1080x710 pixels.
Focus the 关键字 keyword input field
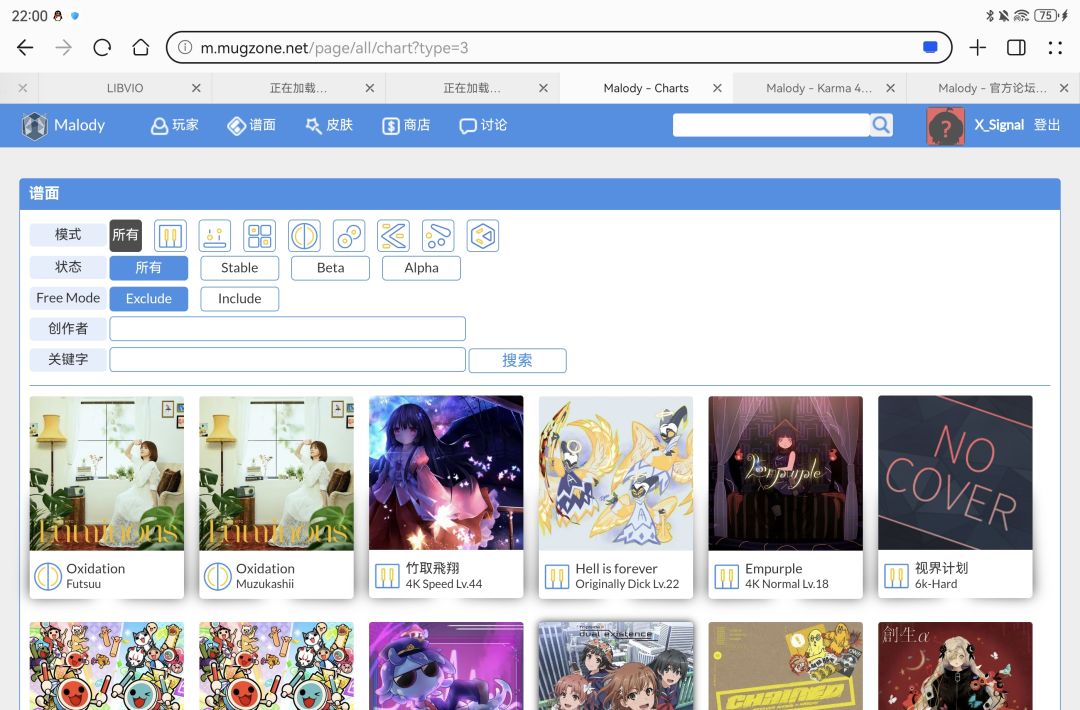(x=287, y=359)
